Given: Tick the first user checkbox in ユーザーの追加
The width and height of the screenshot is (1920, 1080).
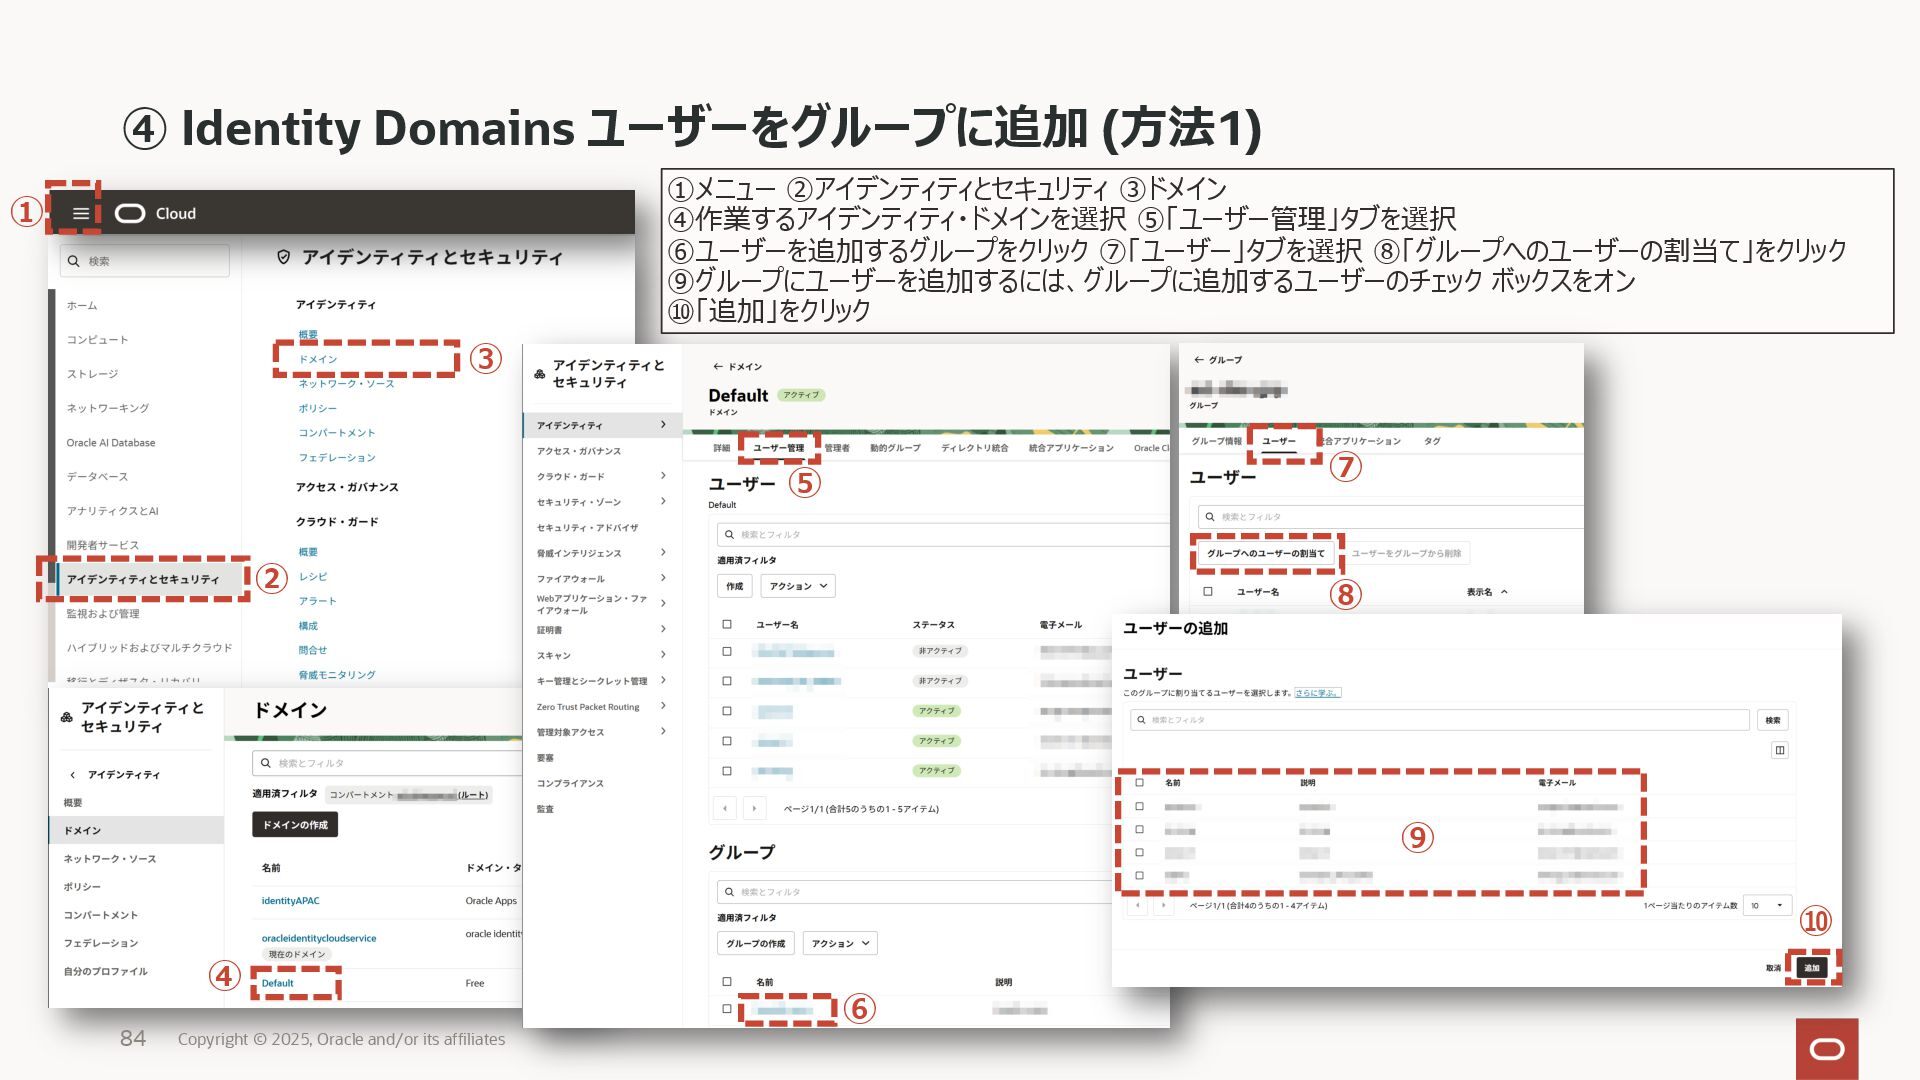Looking at the screenshot, I should pos(1139,807).
